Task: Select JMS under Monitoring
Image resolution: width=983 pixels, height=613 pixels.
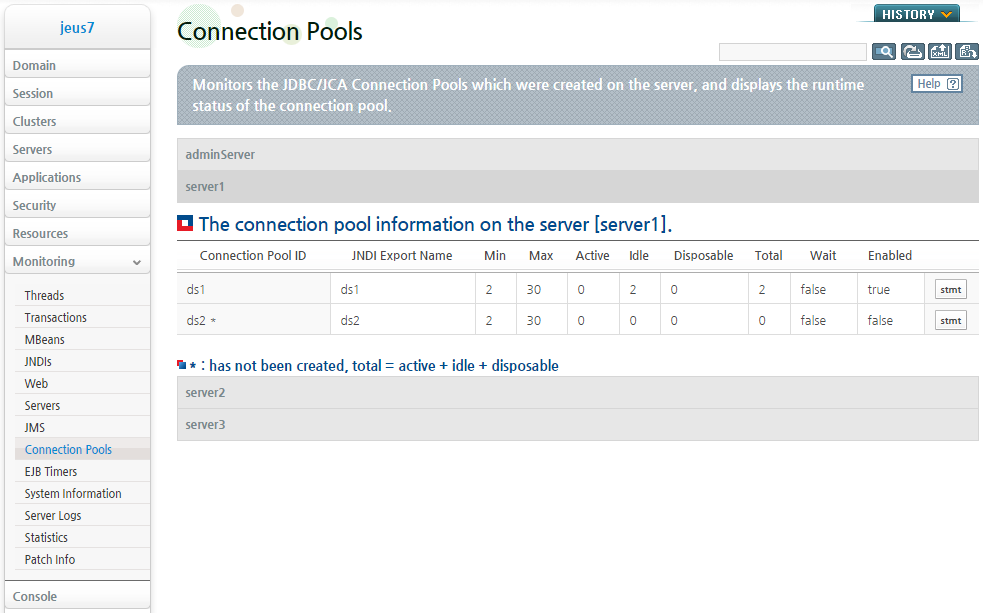Action: click(x=82, y=427)
